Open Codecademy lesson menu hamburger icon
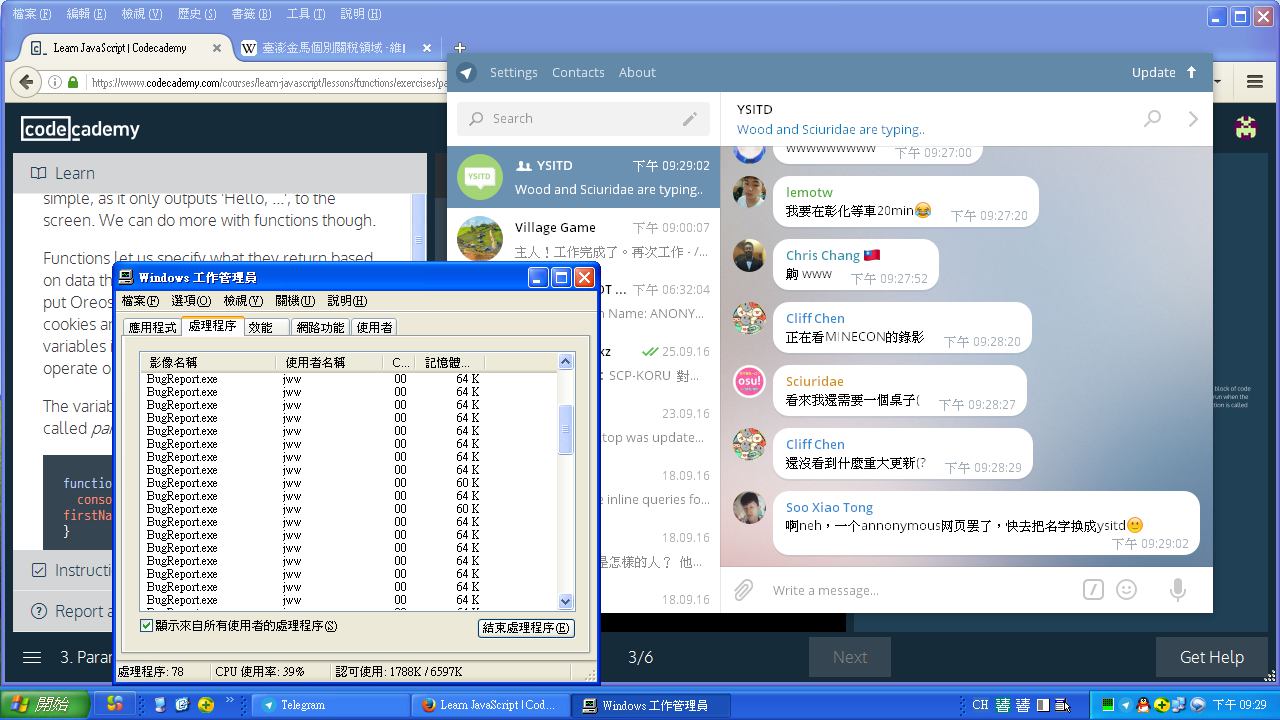 [x=32, y=657]
